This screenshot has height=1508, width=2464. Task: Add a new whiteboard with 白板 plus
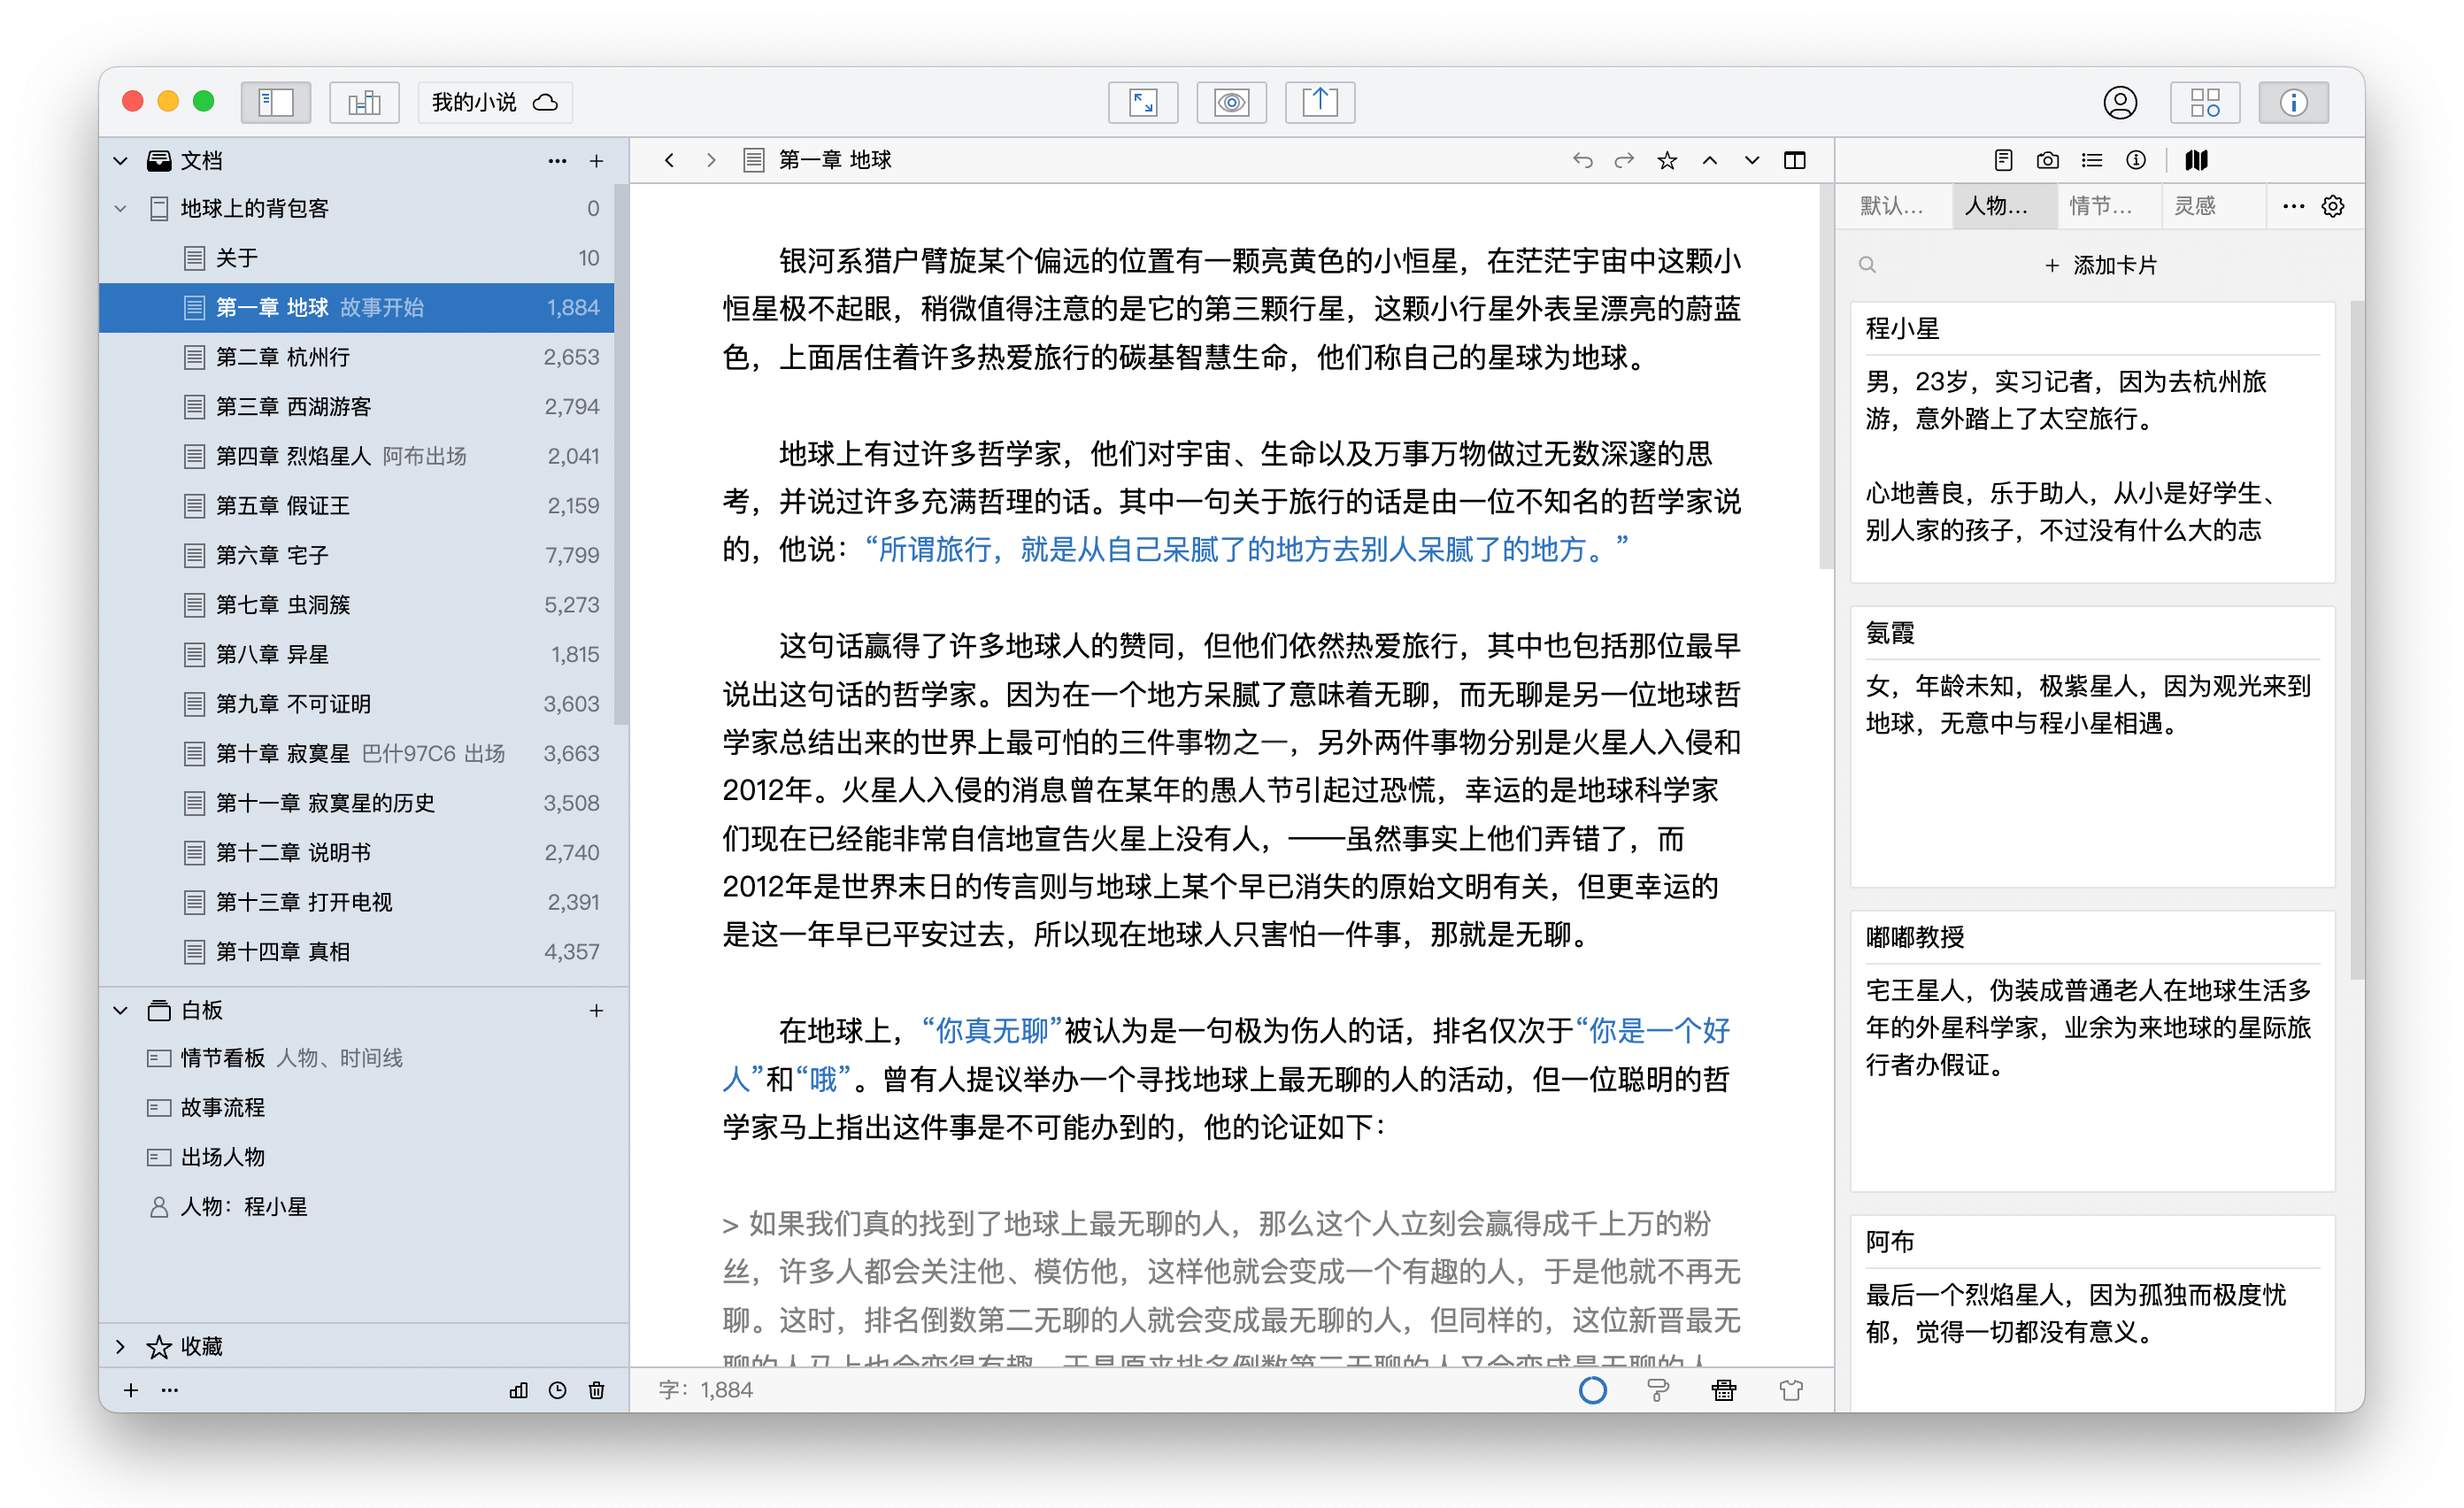pos(596,1010)
